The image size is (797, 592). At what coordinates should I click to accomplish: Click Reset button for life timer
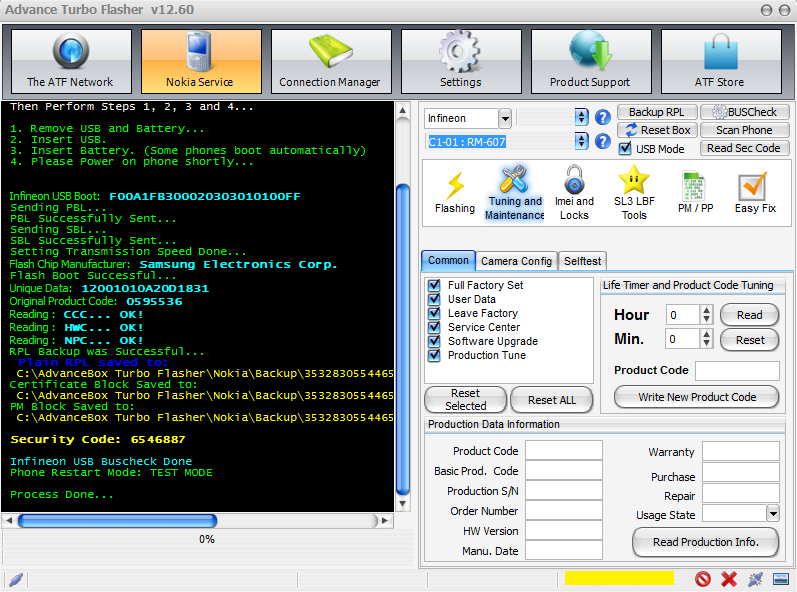(x=750, y=340)
